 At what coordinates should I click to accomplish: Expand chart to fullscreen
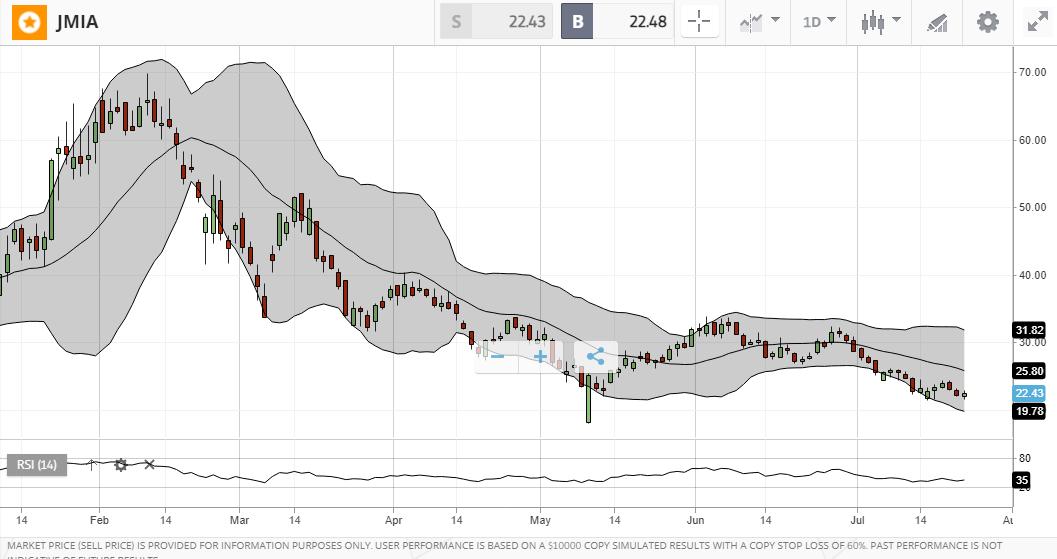(1036, 22)
